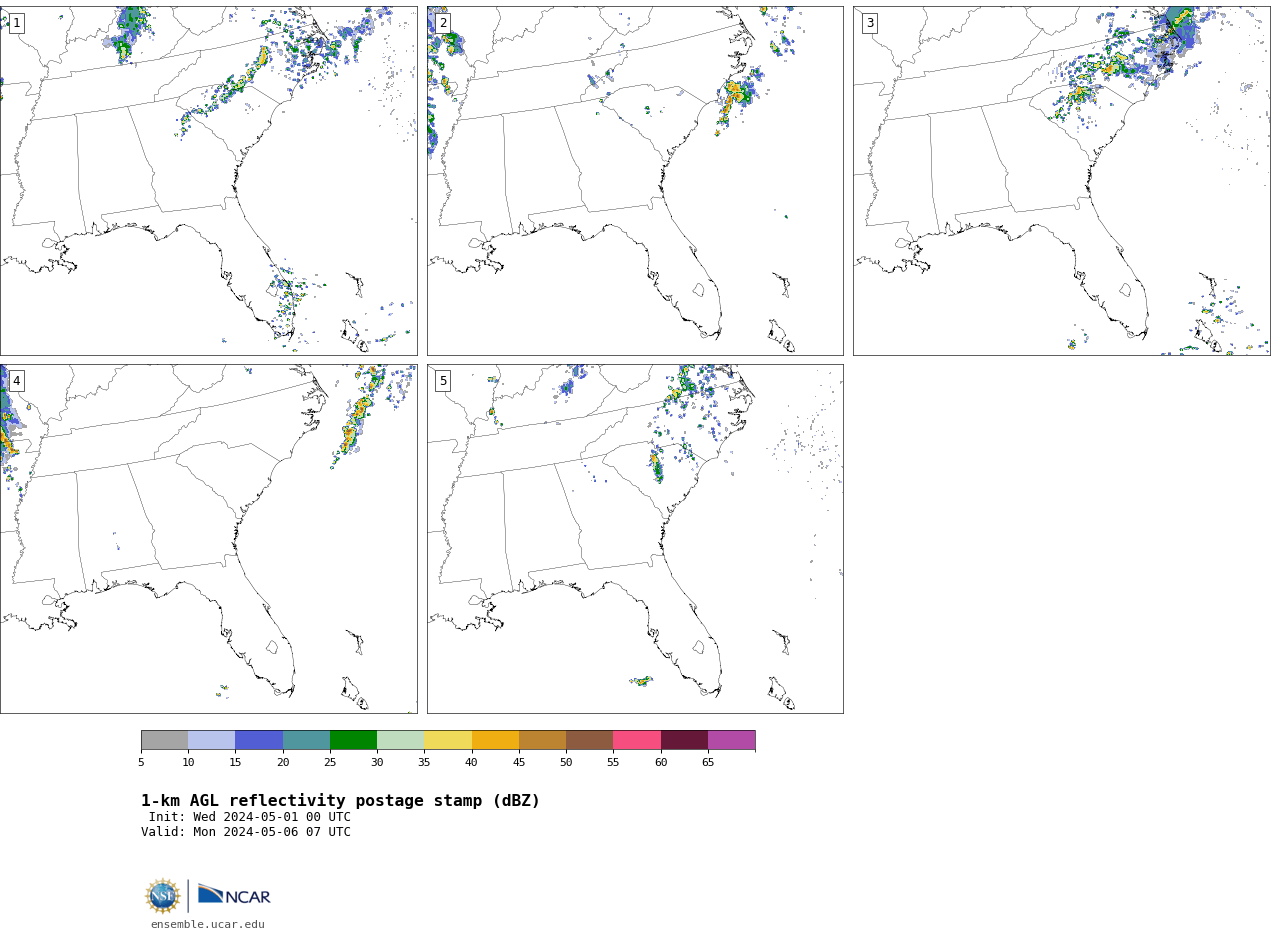1280x936 pixels.
Task: Open ensemble member 5 reflectivity map
Action: click(x=635, y=539)
